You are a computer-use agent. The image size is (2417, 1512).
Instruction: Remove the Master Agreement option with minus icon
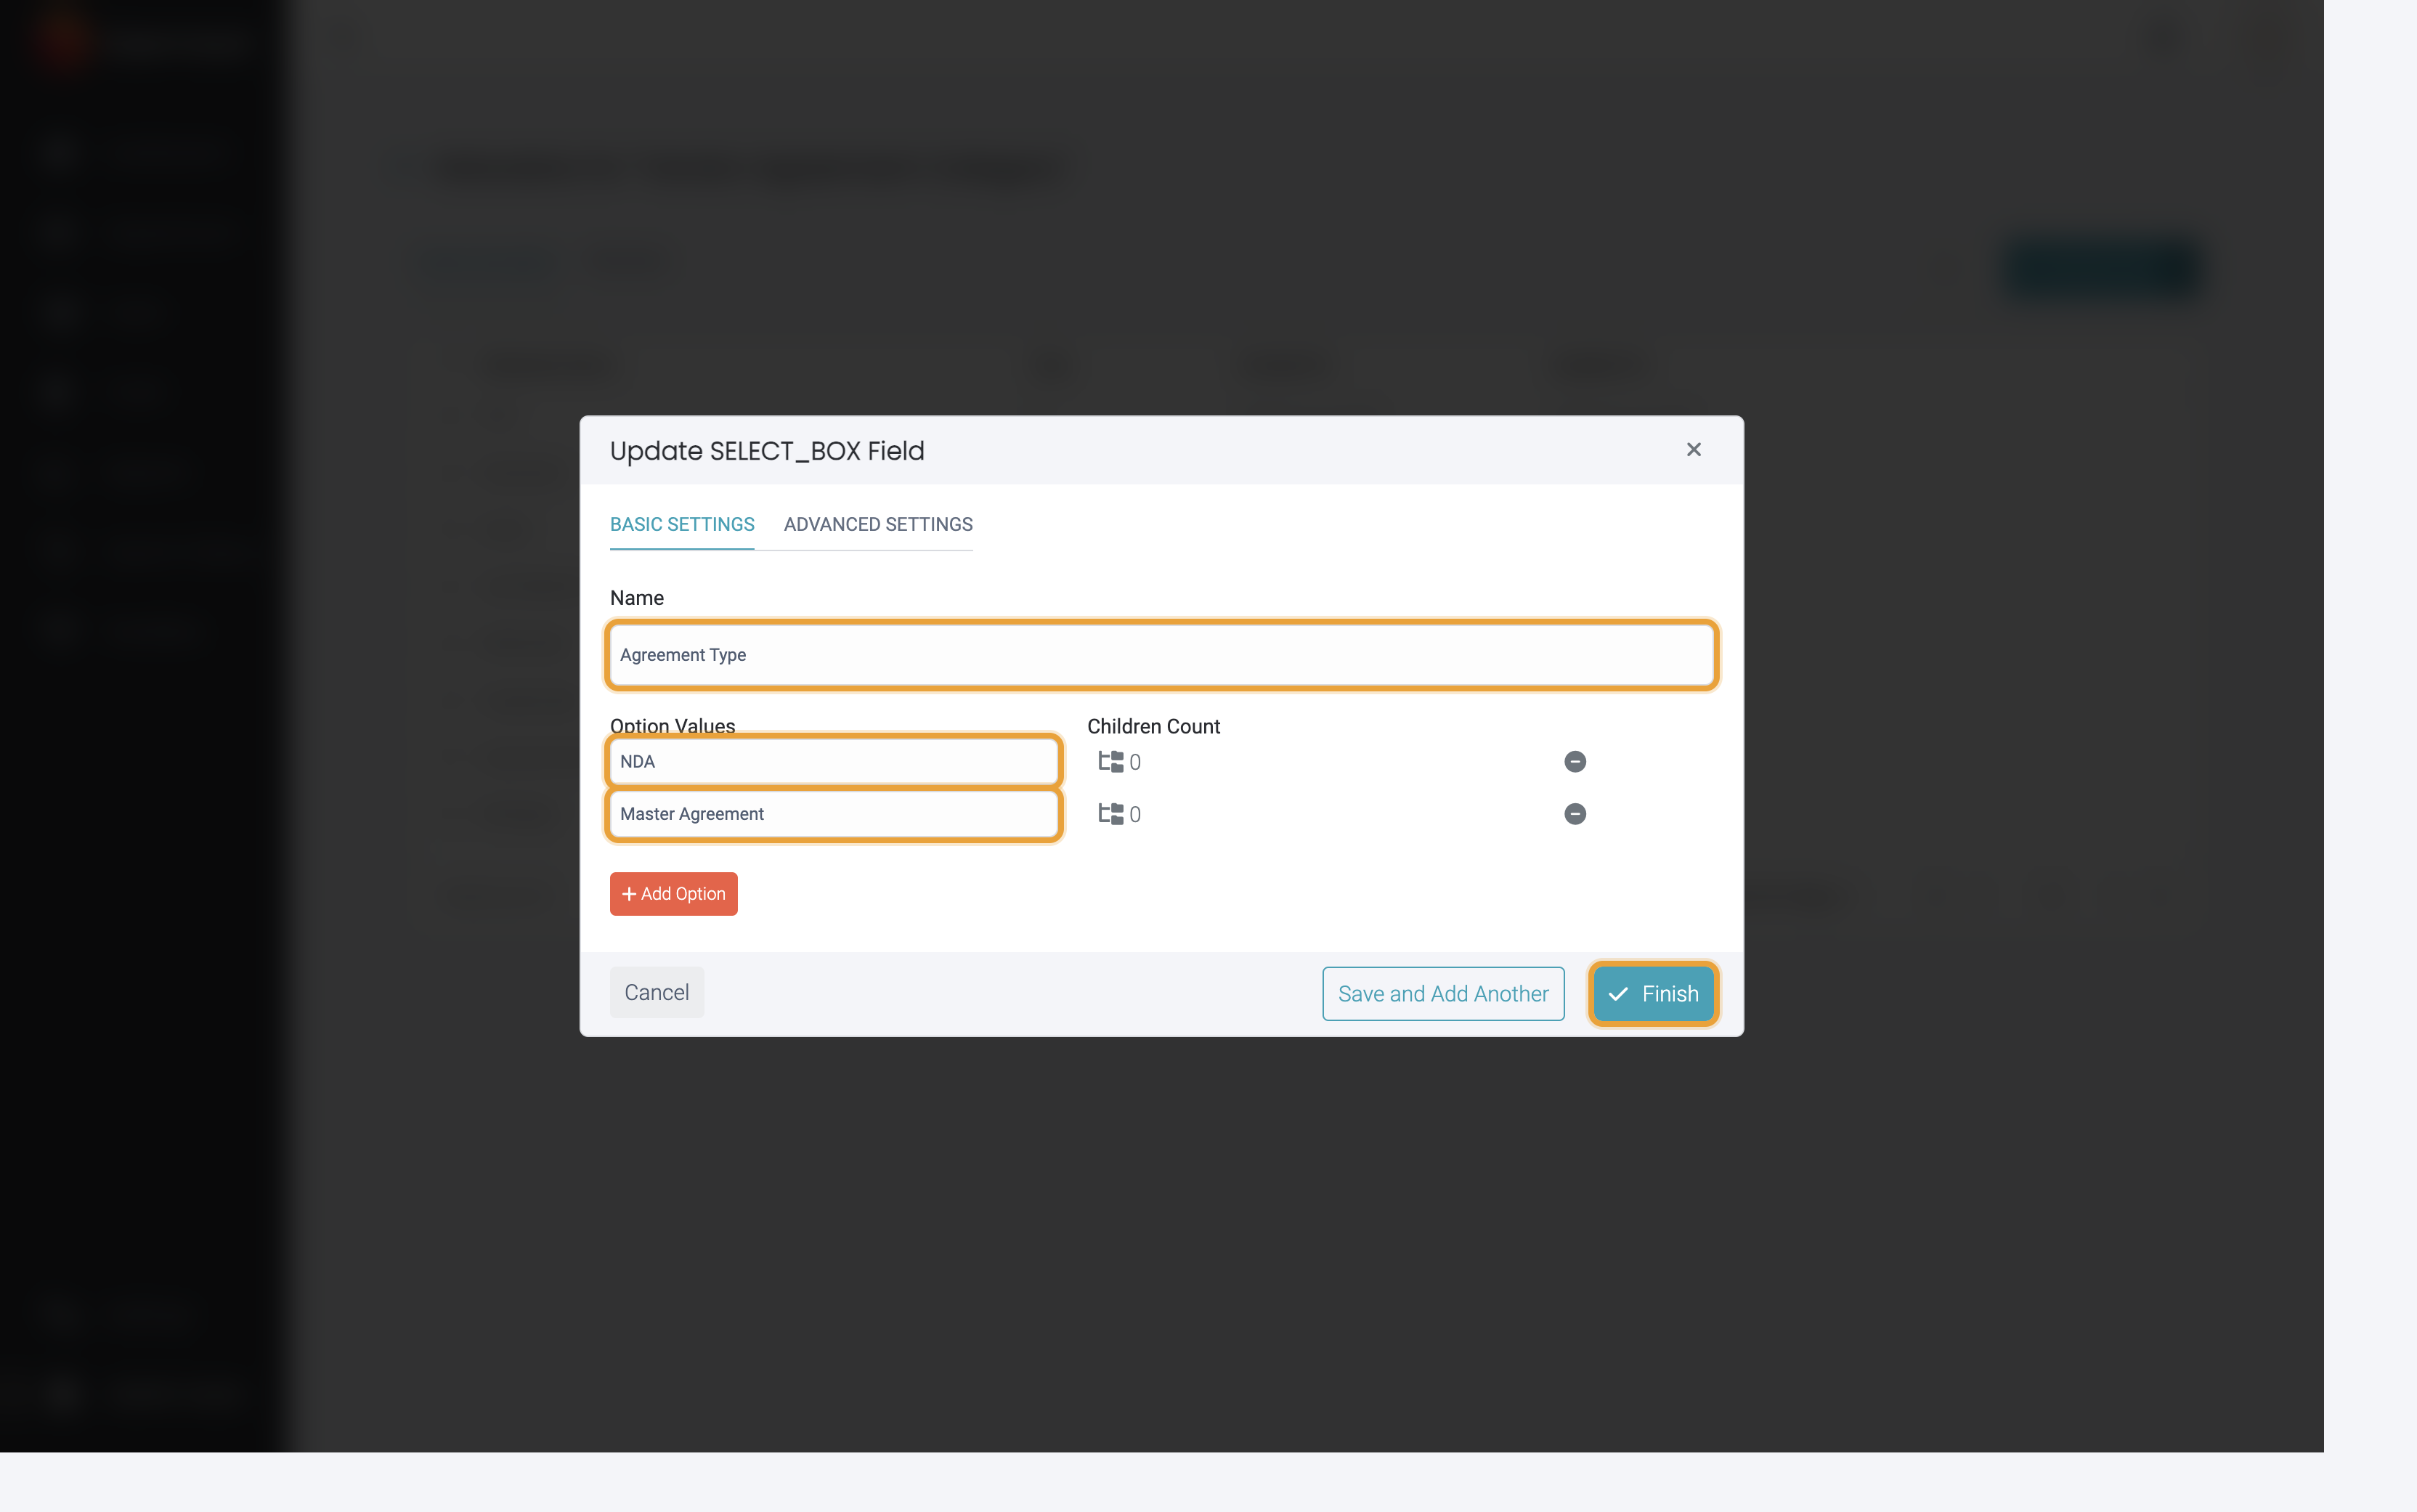tap(1575, 814)
